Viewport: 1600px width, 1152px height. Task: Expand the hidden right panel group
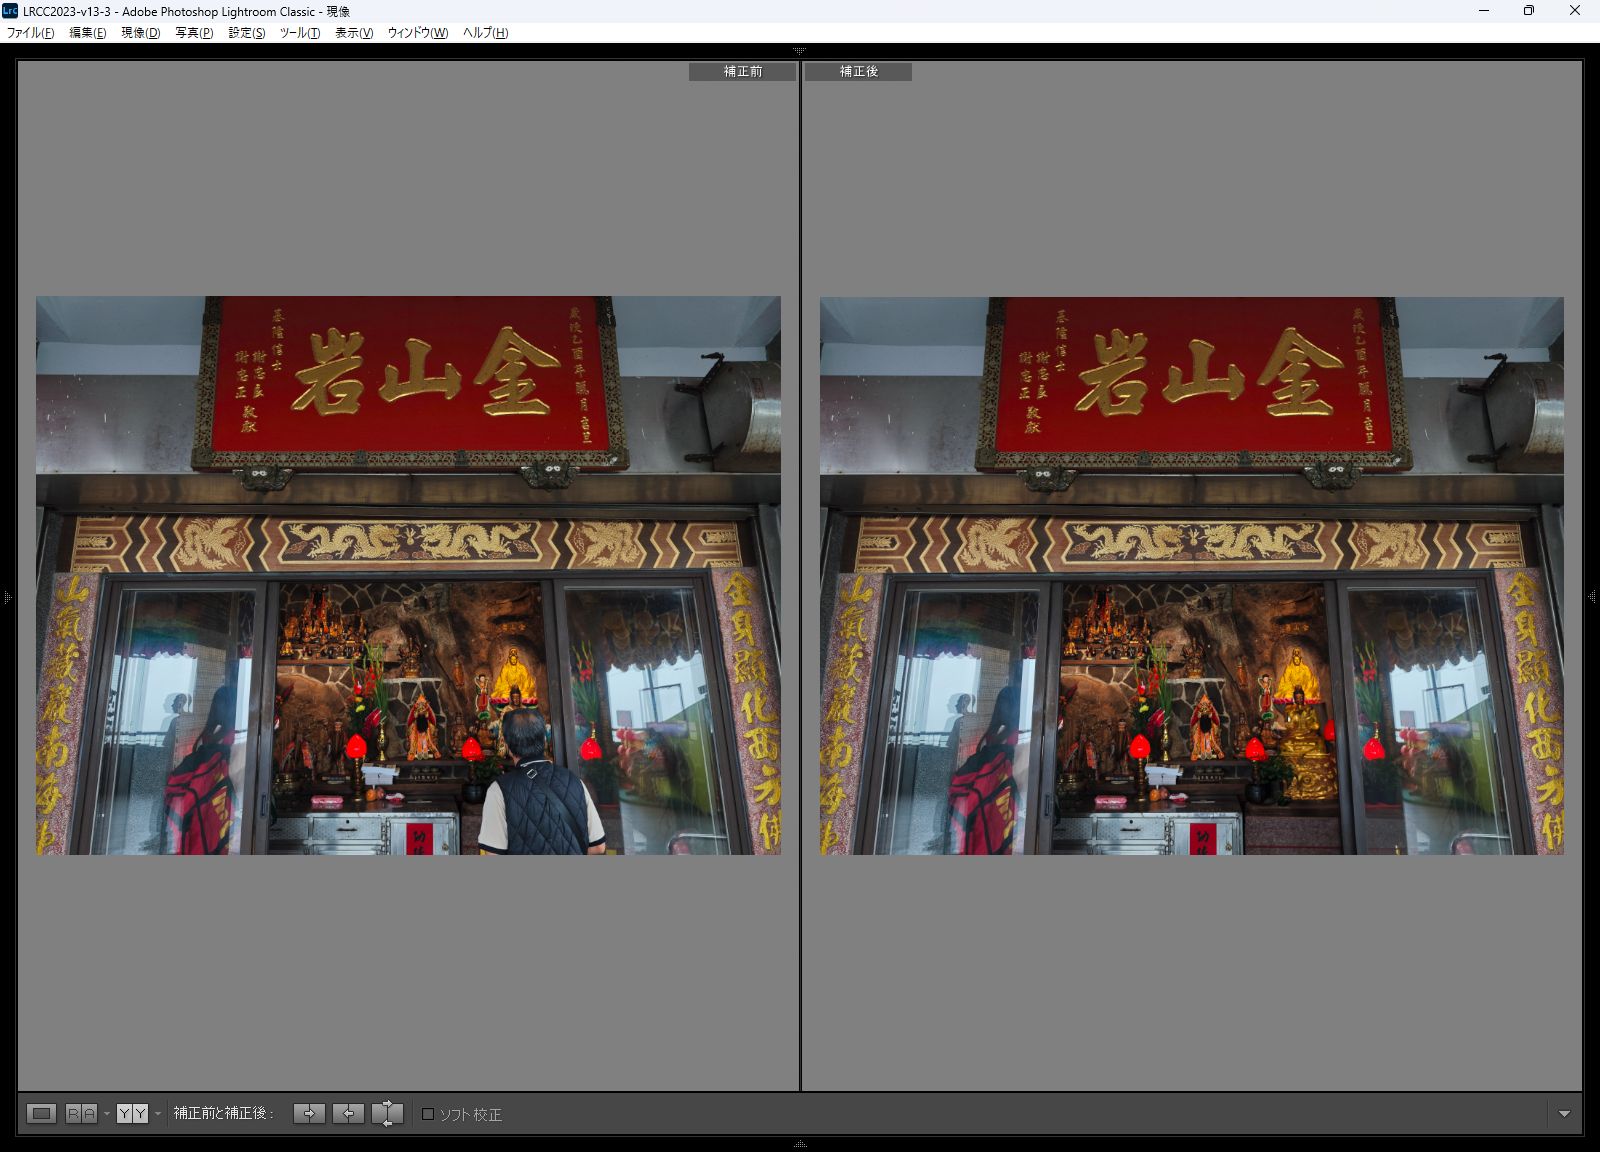pos(1592,597)
